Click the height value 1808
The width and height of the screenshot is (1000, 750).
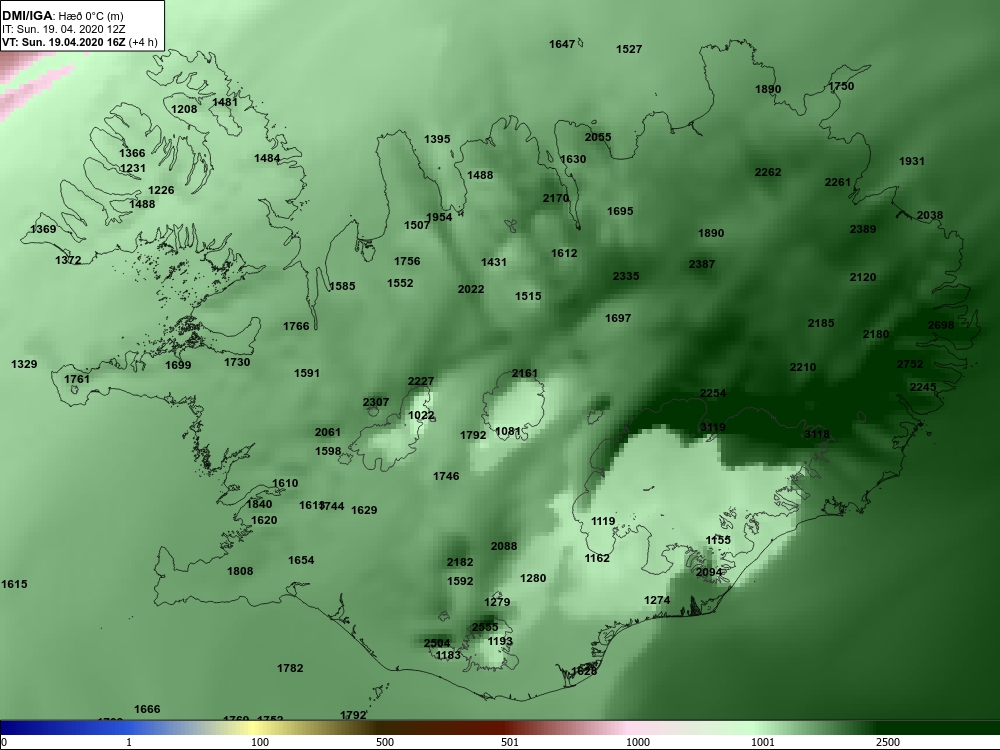click(240, 571)
